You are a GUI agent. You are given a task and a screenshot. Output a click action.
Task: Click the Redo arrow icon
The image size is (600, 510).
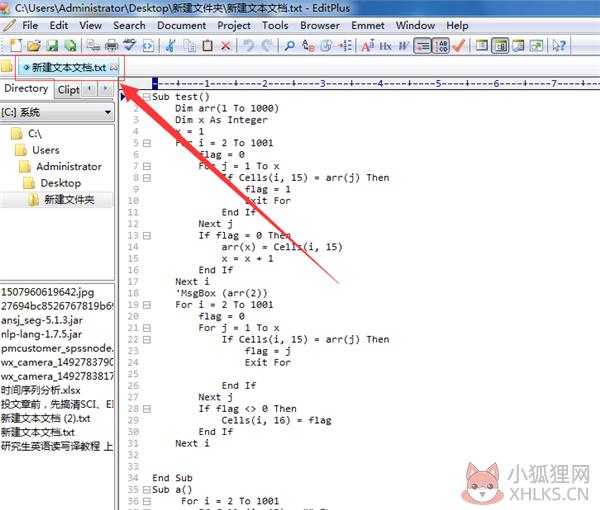point(267,46)
